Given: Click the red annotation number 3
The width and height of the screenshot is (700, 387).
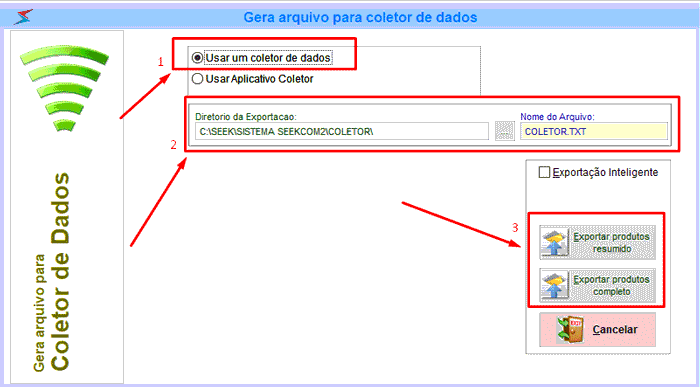Looking at the screenshot, I should pos(515,228).
